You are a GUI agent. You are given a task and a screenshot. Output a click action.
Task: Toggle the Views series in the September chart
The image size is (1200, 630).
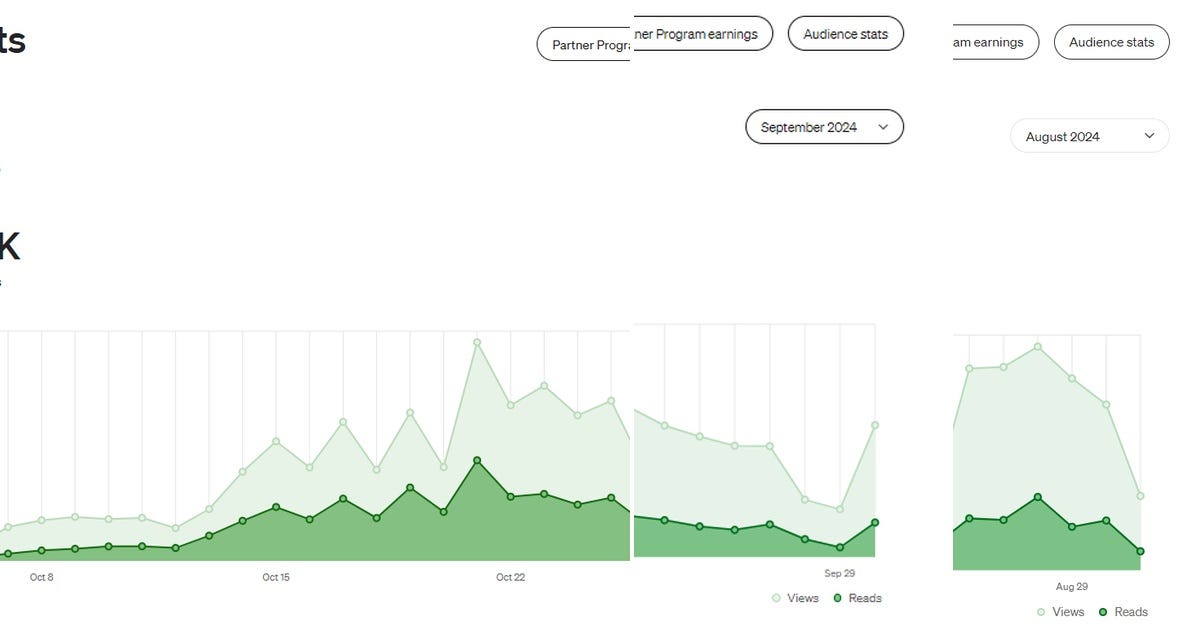click(x=796, y=598)
